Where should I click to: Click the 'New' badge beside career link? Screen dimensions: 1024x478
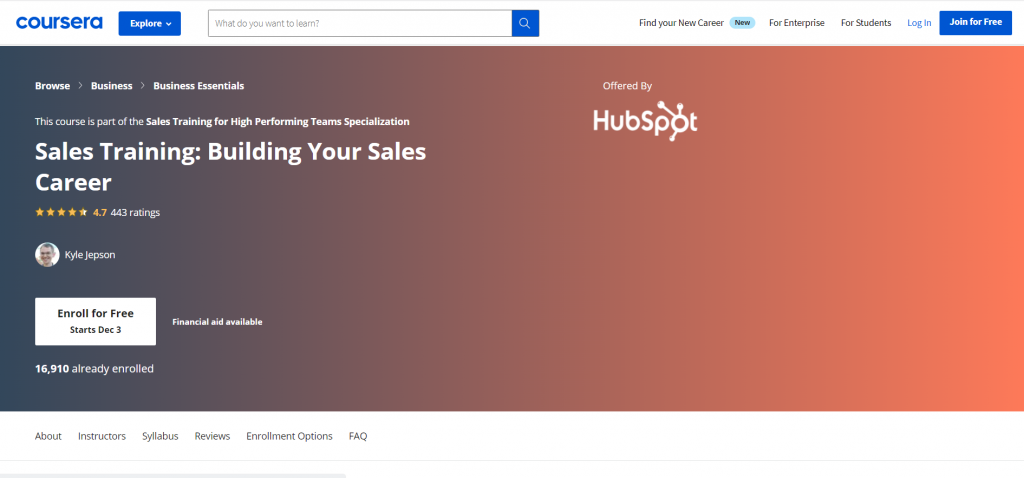pos(742,23)
